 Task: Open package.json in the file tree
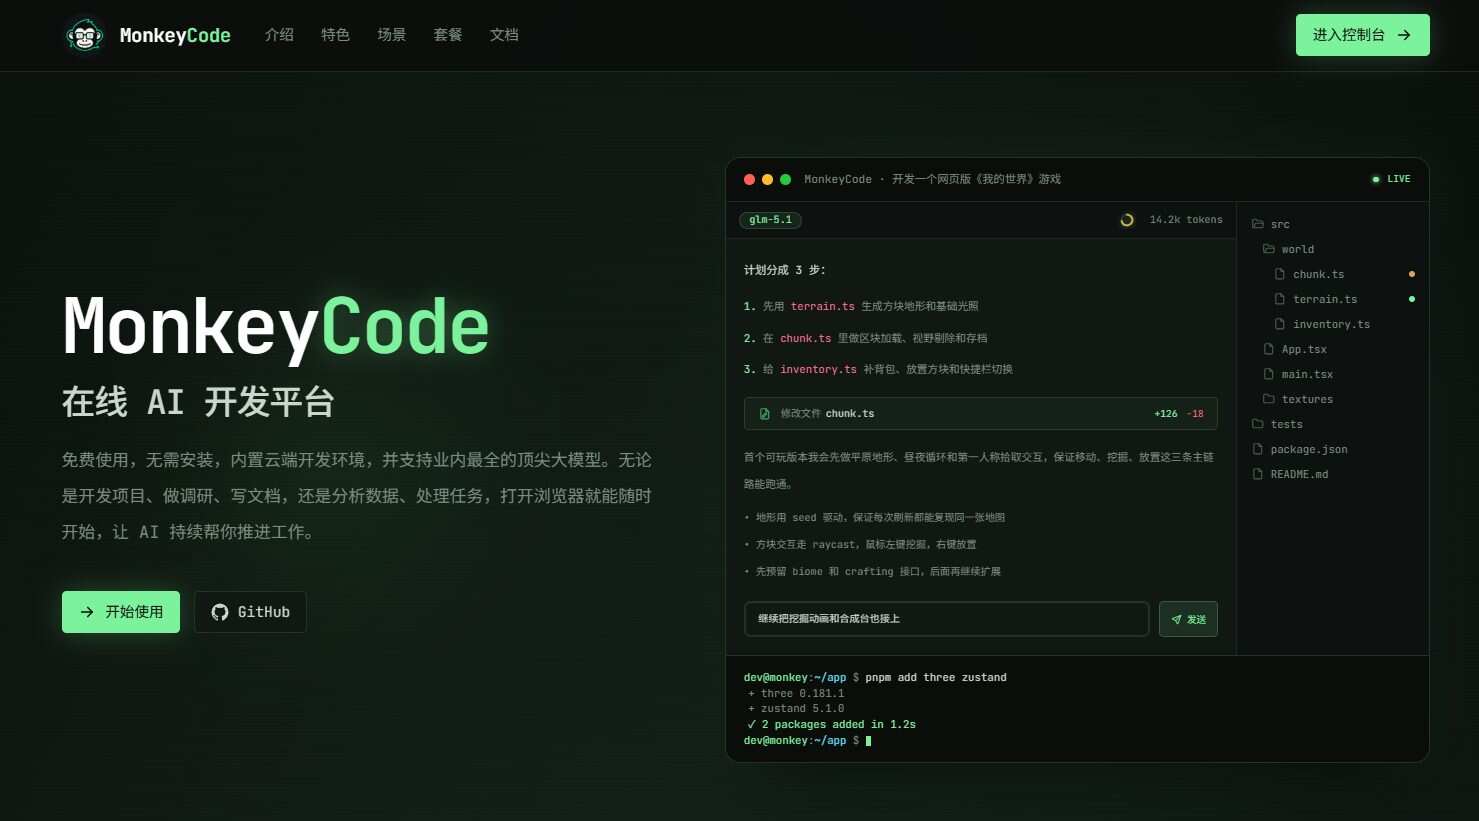[1300, 449]
